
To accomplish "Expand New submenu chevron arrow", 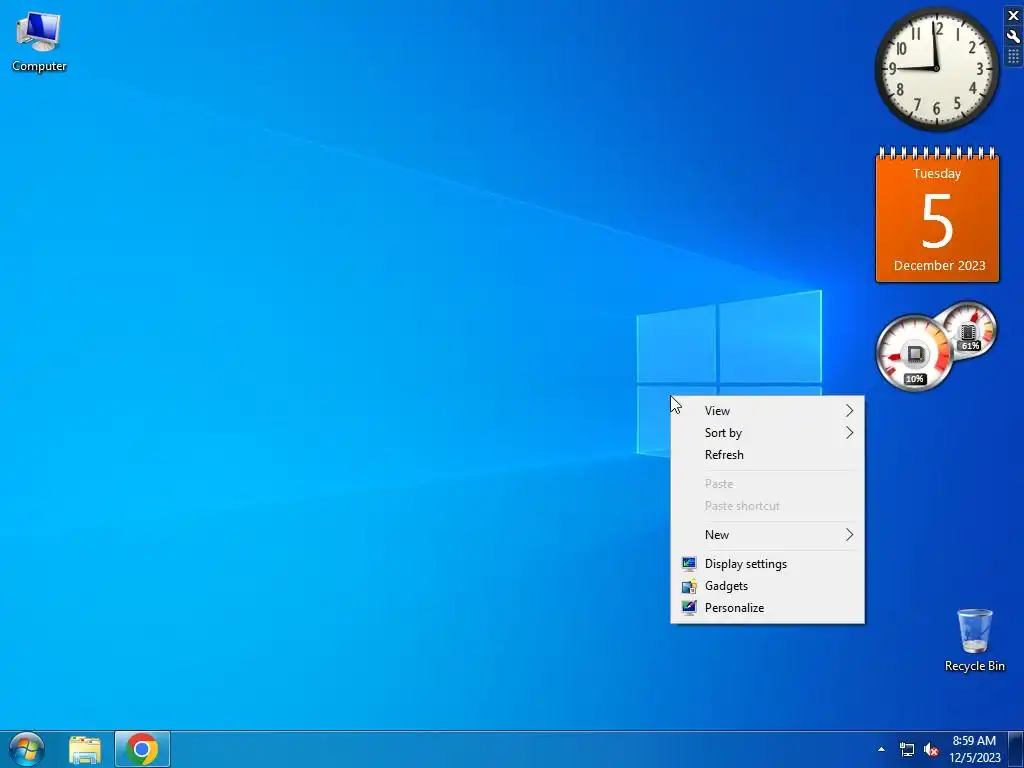I will pyautogui.click(x=849, y=534).
